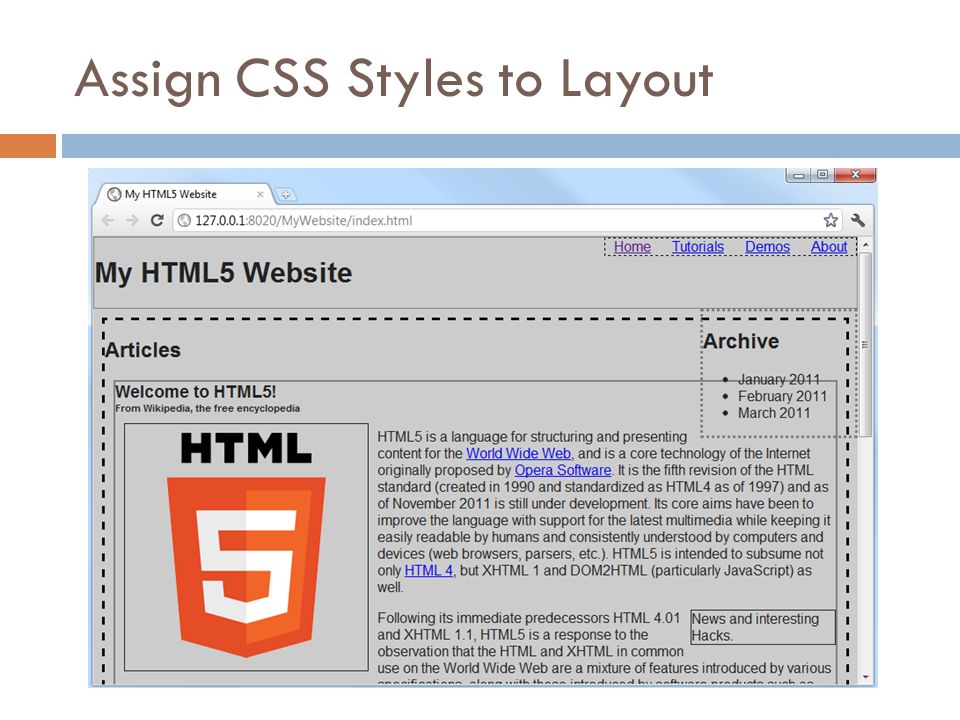Click February 2011 in the archive list
The height and width of the screenshot is (720, 960).
[782, 396]
